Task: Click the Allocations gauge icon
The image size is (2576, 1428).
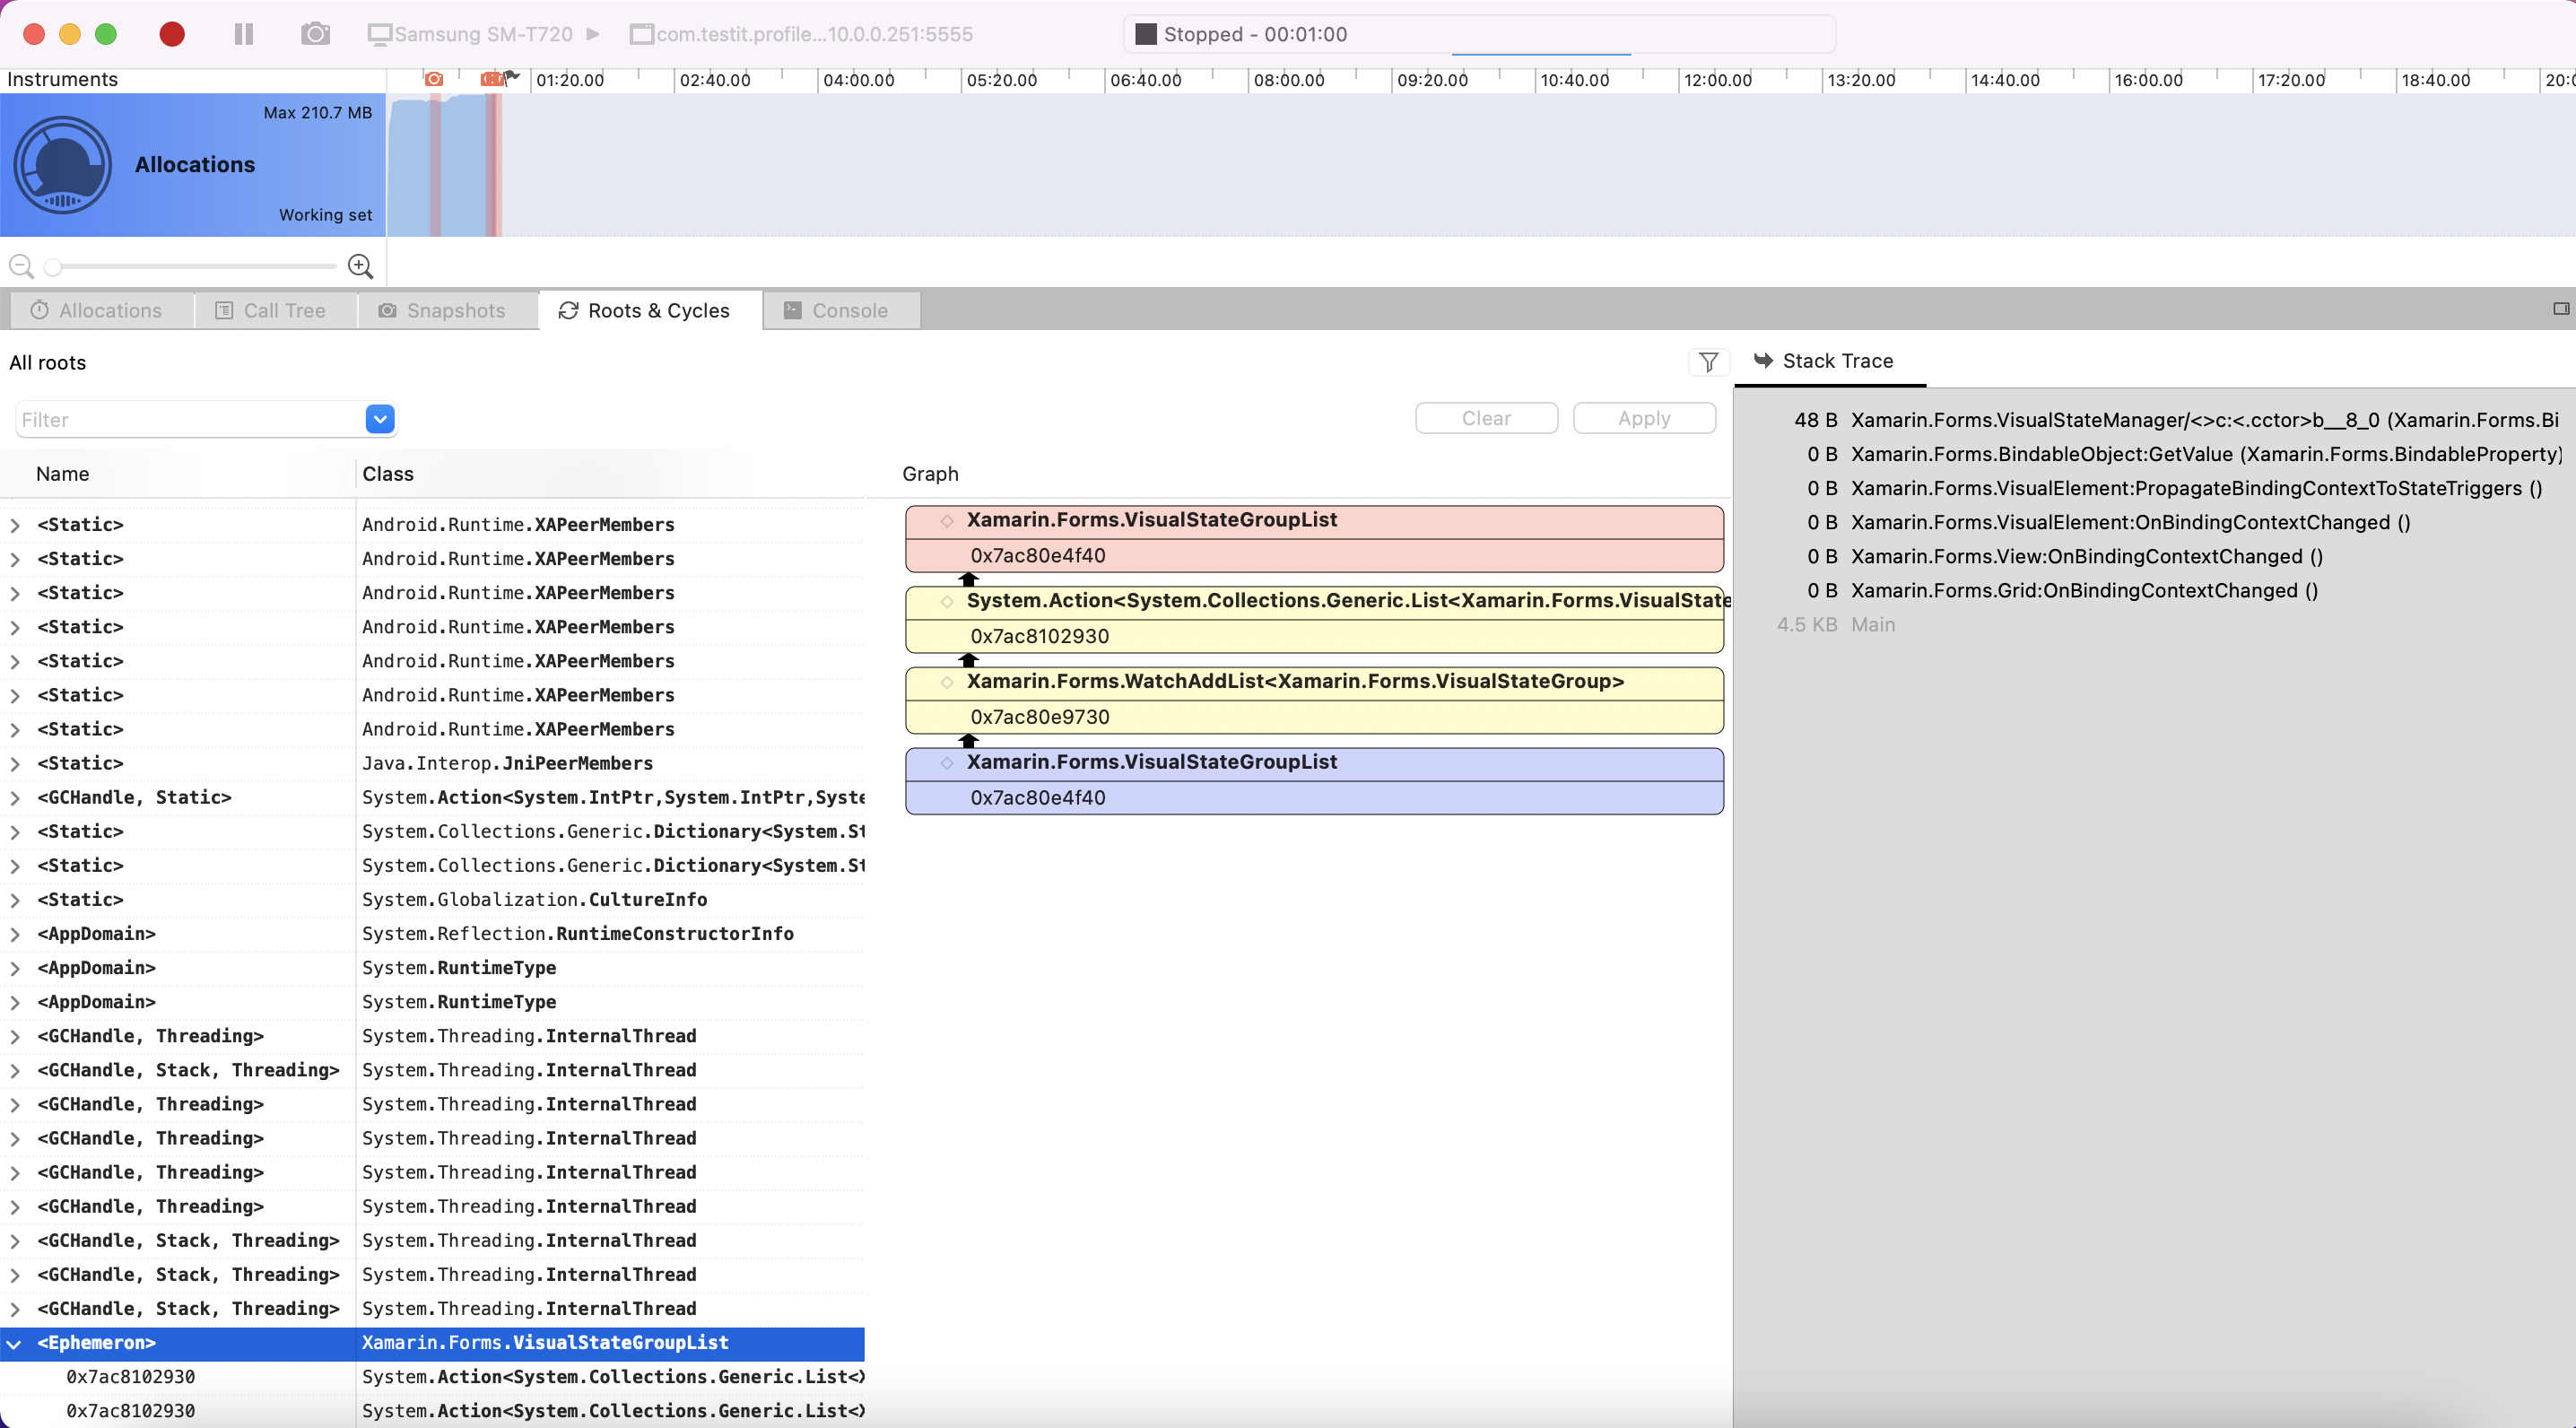Action: coord(63,164)
